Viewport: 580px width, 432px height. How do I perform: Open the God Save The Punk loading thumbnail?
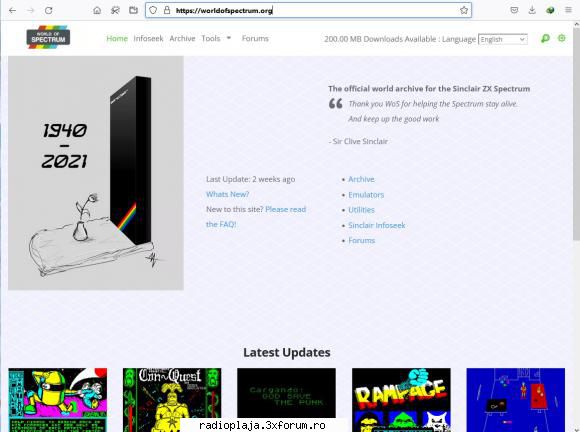point(287,393)
